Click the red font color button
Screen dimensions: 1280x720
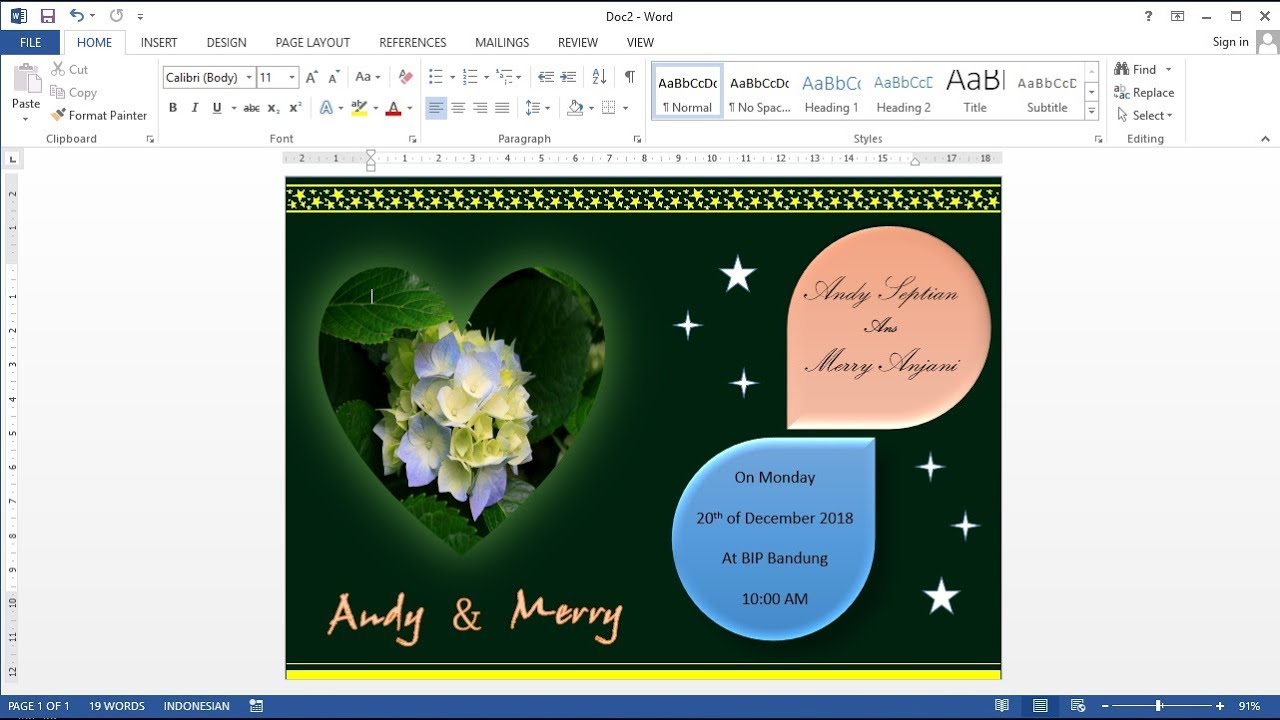(x=393, y=108)
